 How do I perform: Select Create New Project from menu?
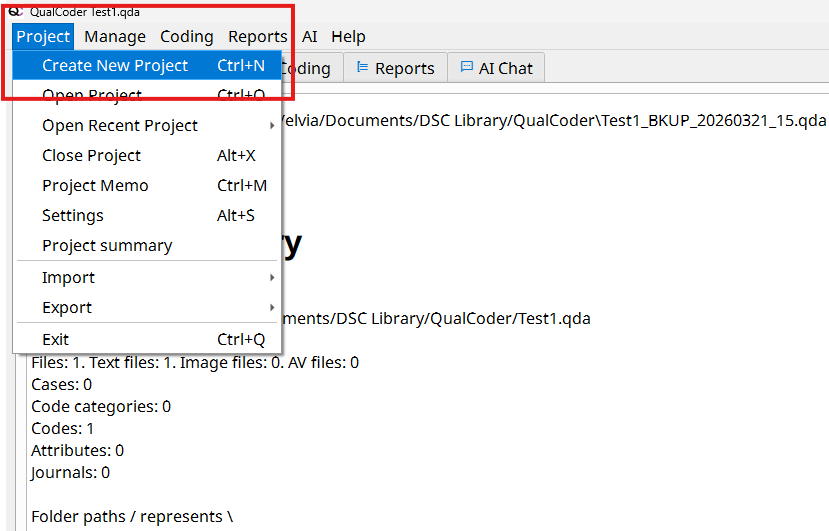pos(115,66)
